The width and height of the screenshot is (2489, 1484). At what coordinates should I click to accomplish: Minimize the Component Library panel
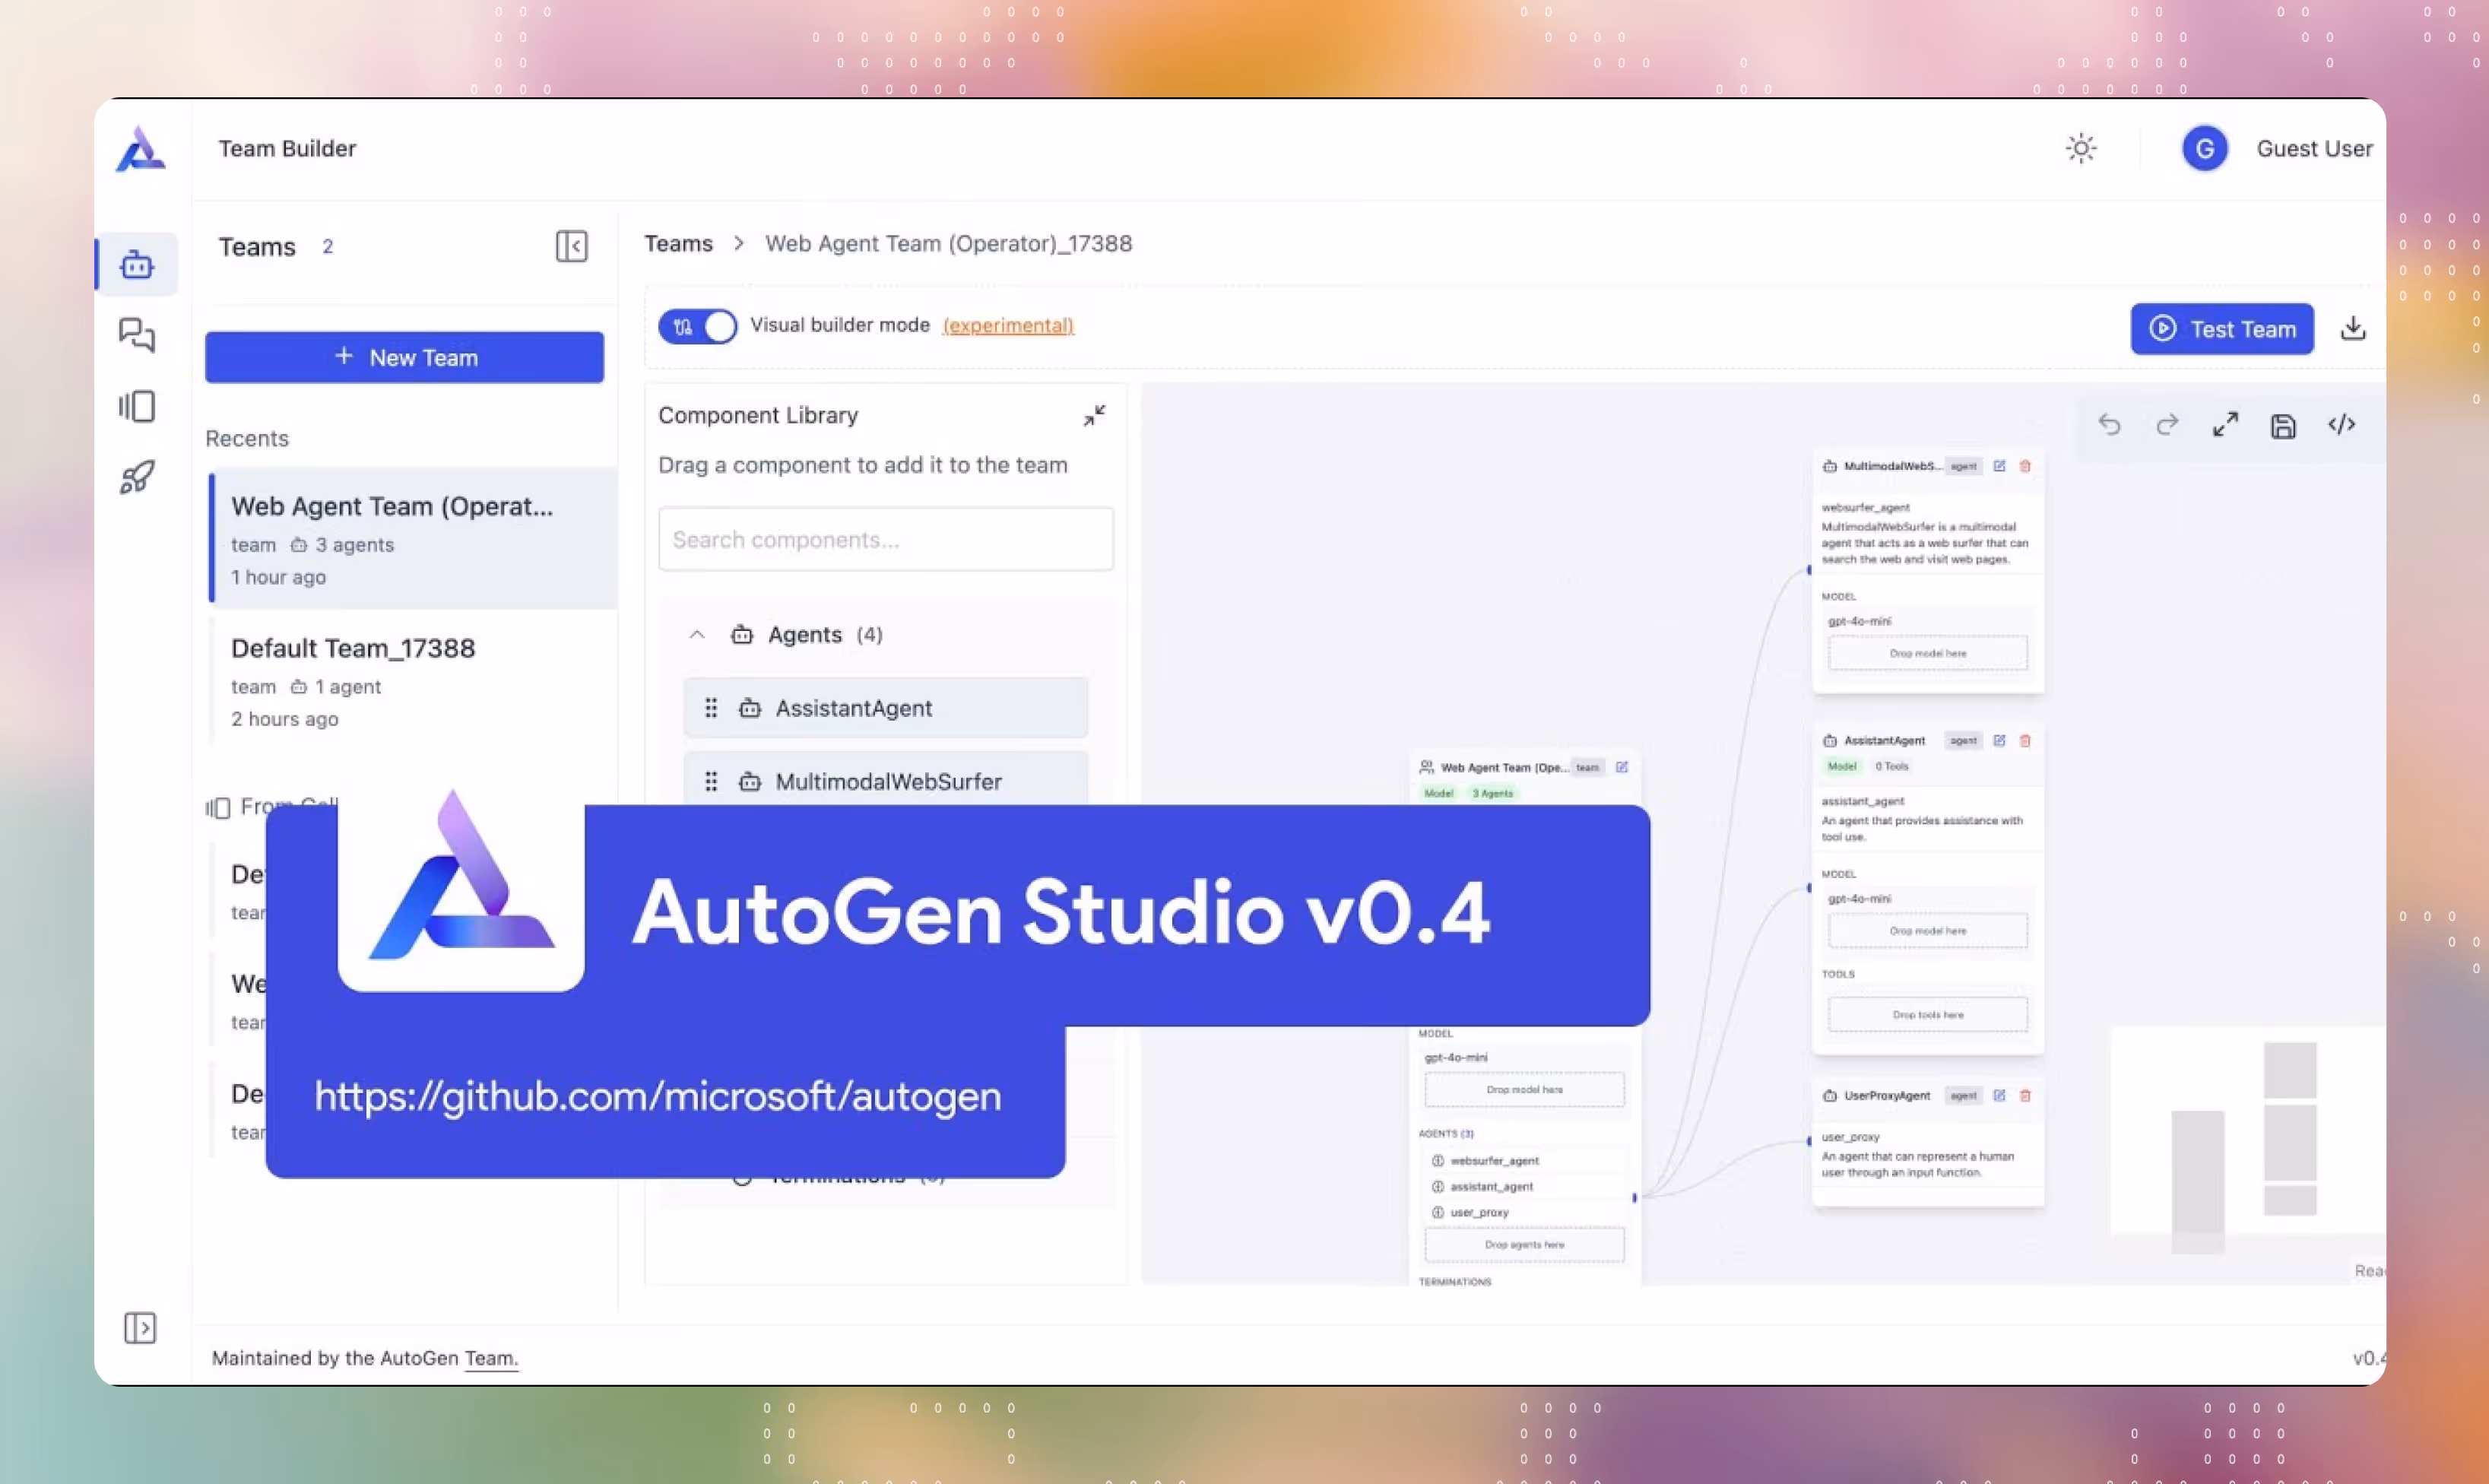click(x=1094, y=415)
